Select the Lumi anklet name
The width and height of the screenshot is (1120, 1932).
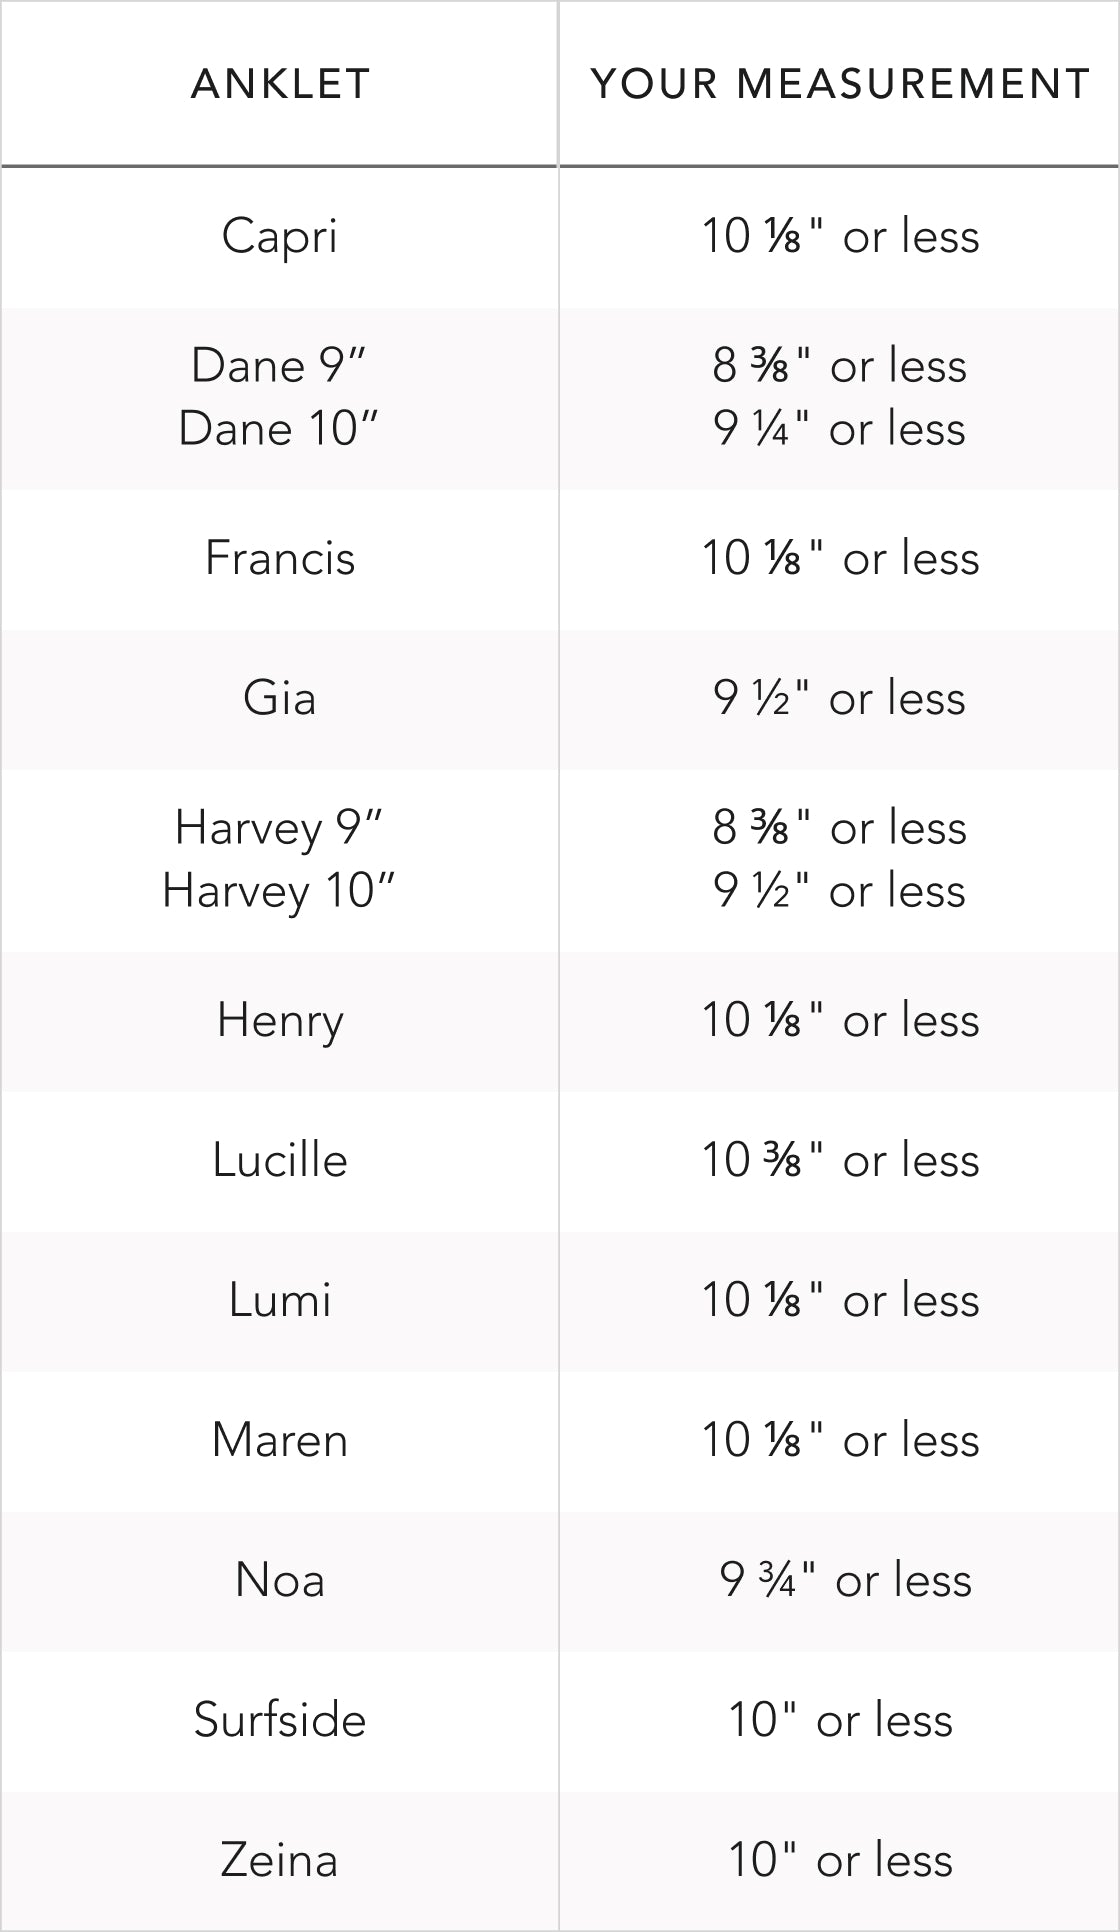(x=280, y=1300)
